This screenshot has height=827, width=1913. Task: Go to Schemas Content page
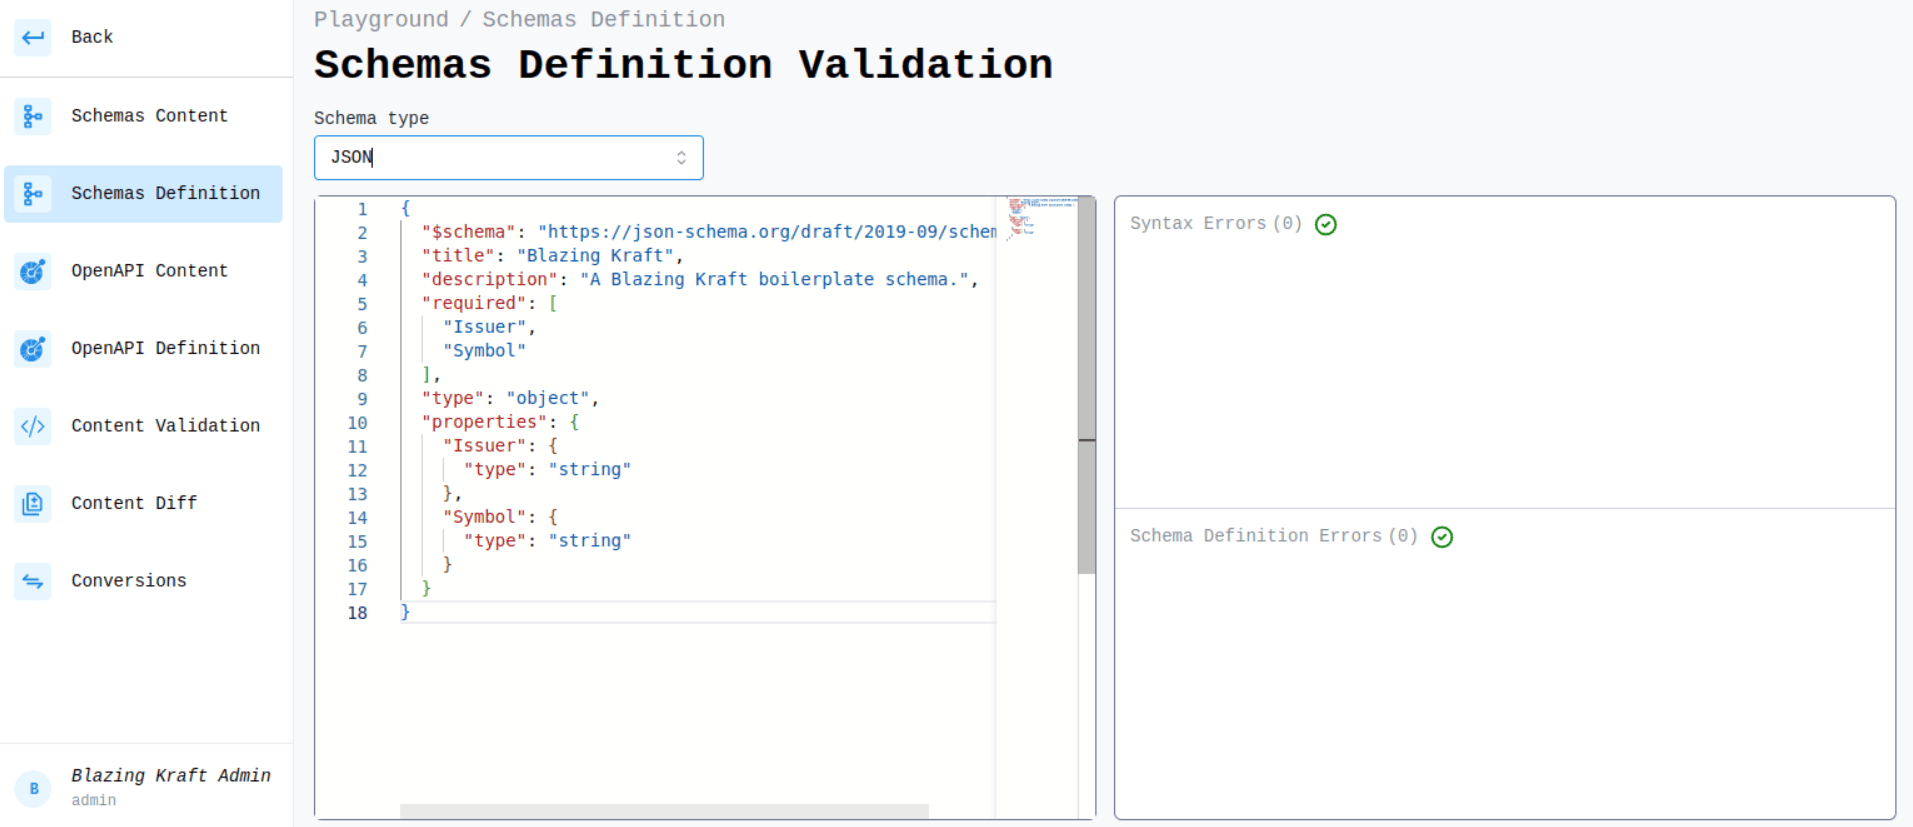143,116
